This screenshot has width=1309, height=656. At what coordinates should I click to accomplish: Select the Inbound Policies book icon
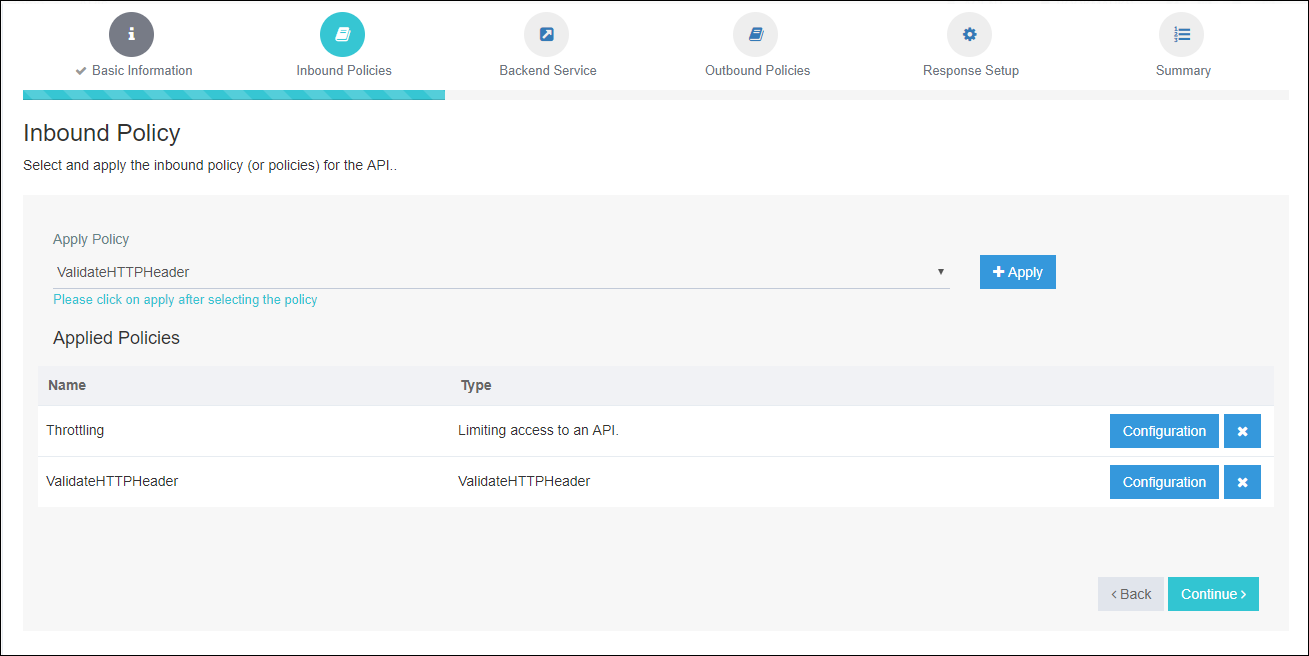click(343, 33)
